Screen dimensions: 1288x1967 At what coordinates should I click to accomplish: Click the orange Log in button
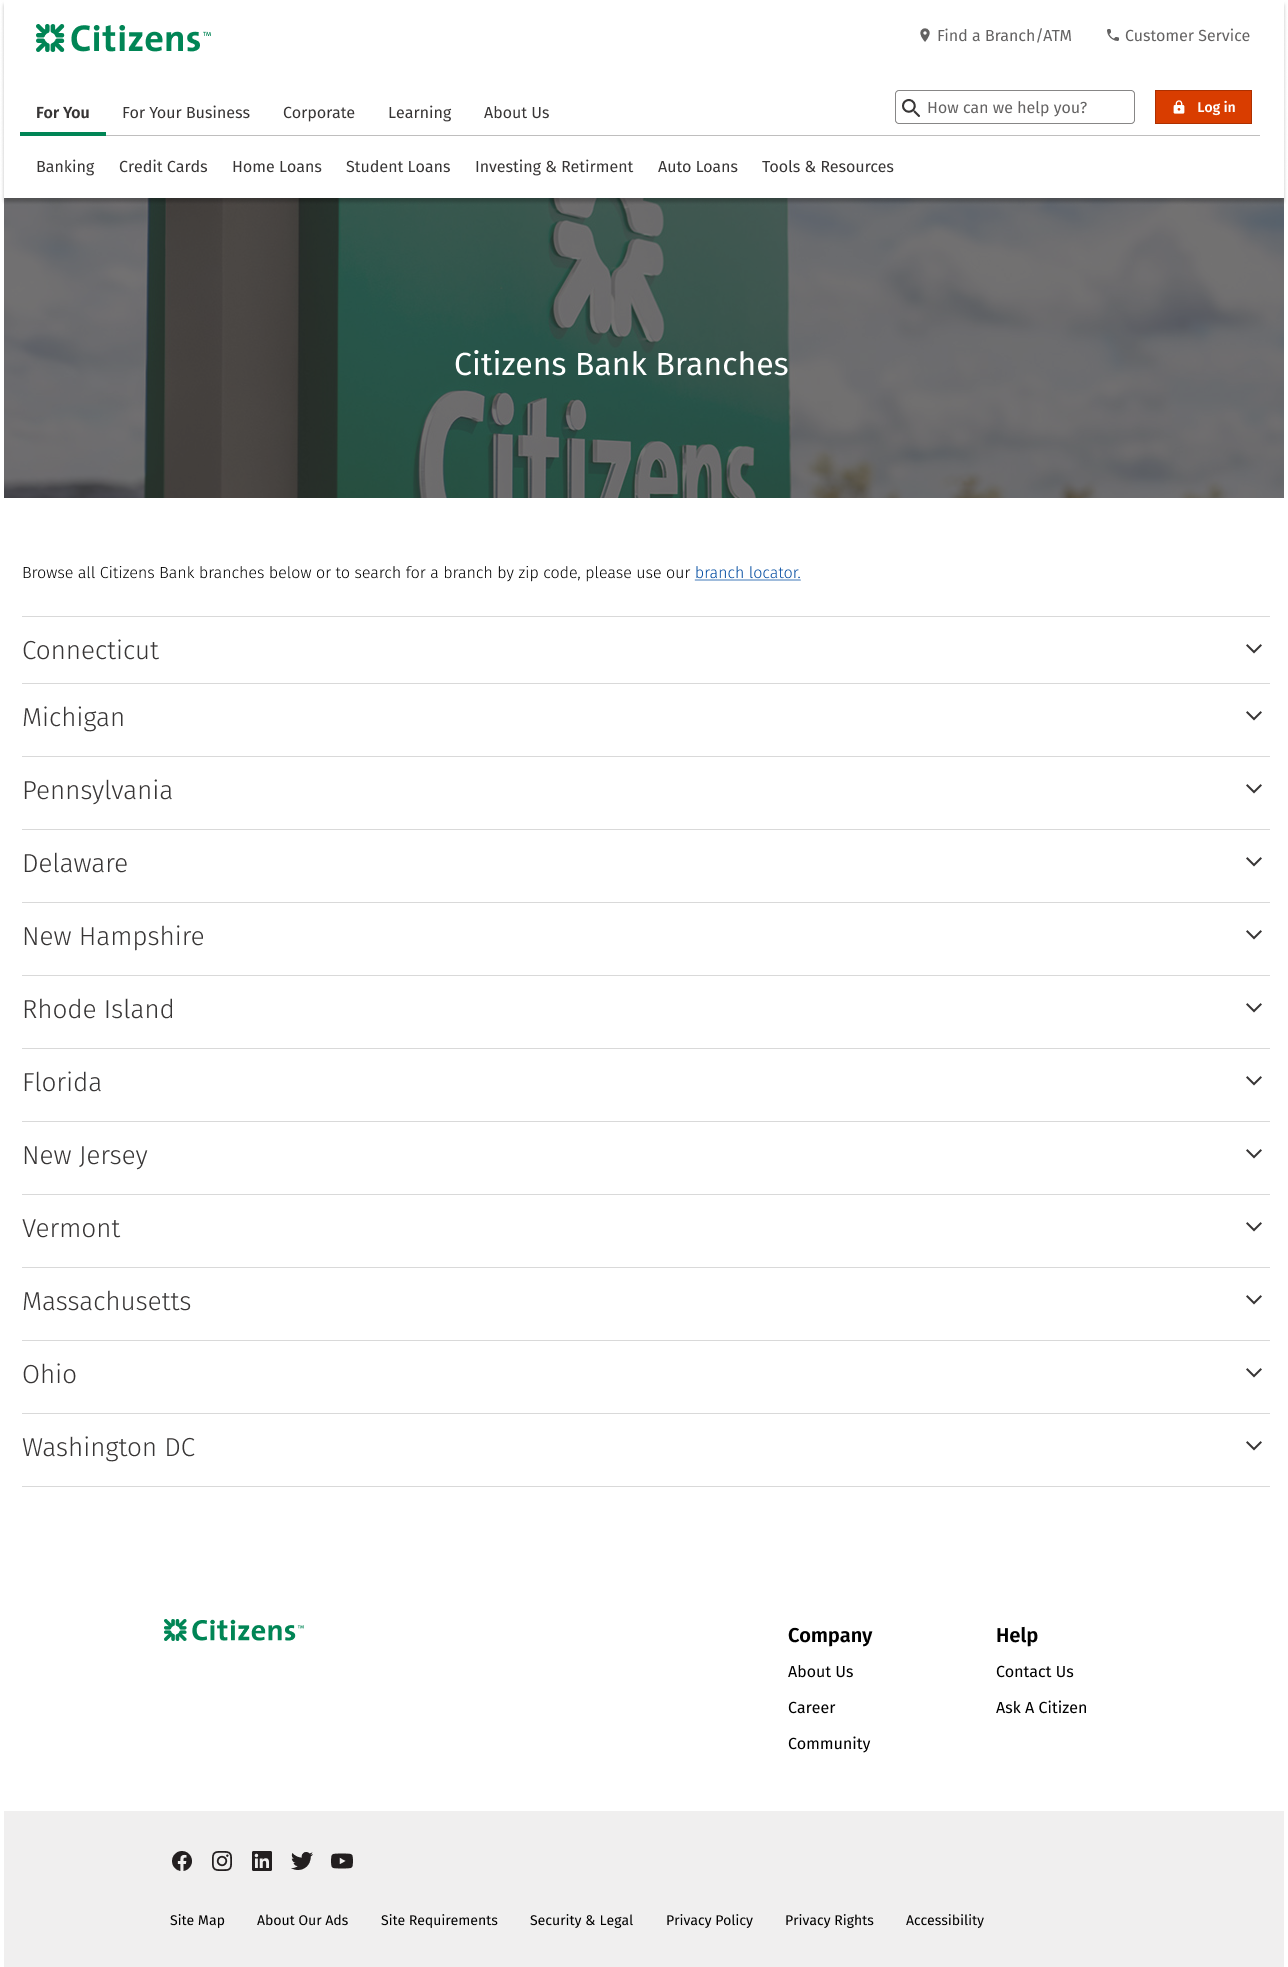tap(1203, 107)
